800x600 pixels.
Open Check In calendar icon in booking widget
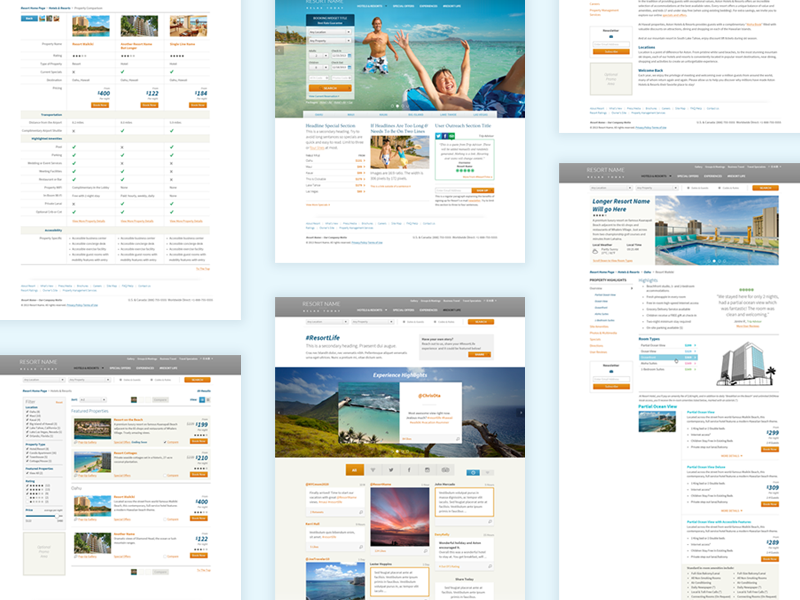click(349, 56)
